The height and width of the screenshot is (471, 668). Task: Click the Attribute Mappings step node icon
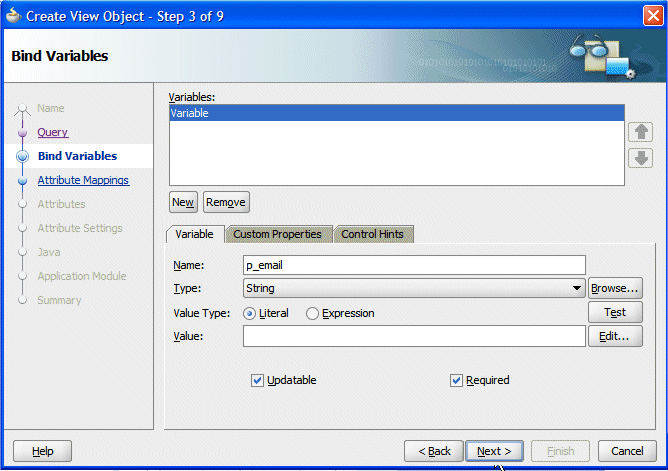click(x=23, y=181)
